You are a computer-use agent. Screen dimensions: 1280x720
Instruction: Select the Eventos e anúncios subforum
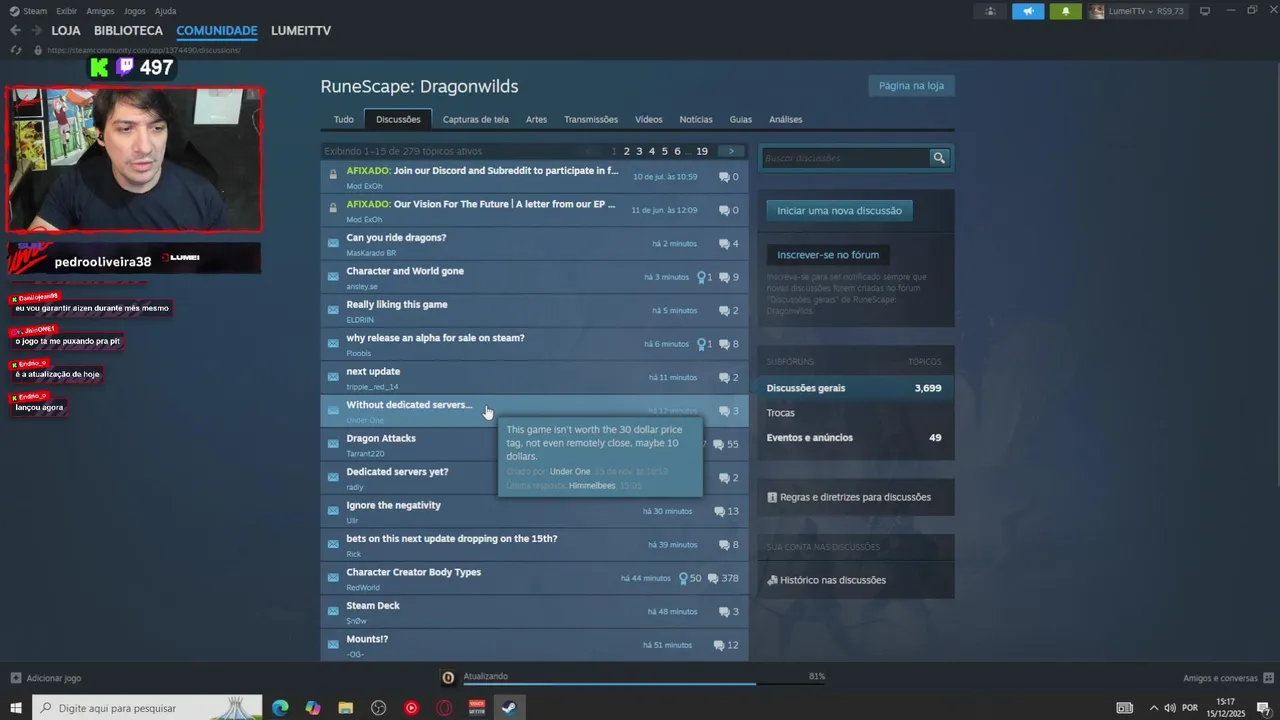[855, 438]
